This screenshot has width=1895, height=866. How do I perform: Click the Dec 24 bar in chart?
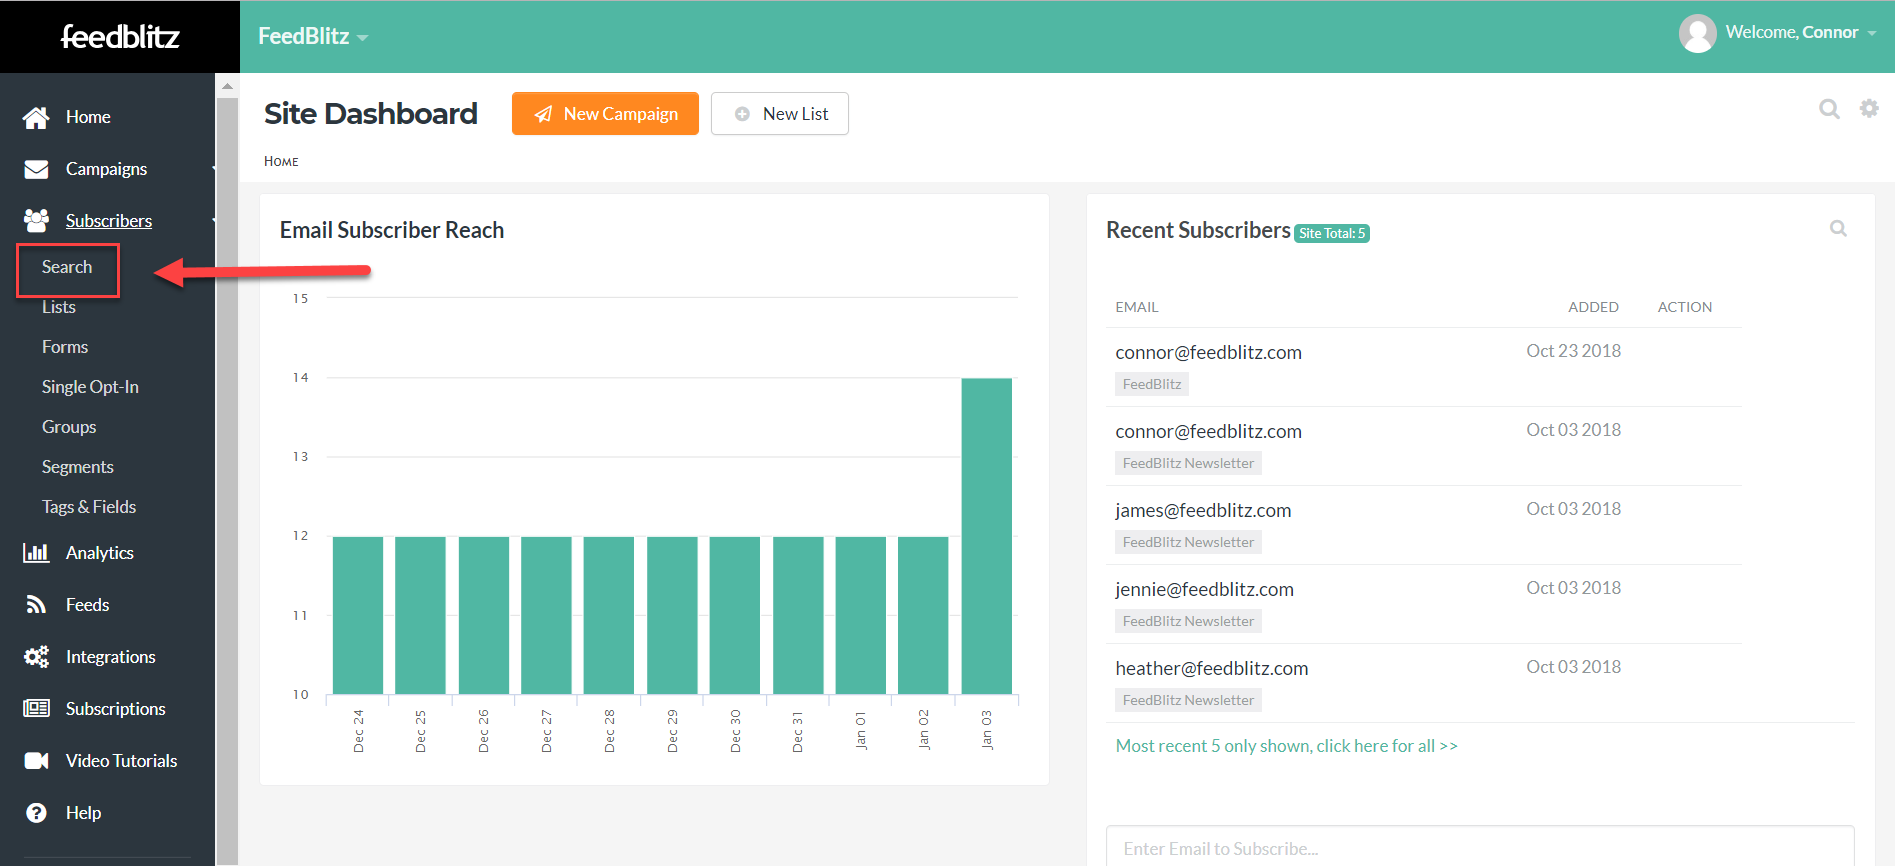(358, 615)
